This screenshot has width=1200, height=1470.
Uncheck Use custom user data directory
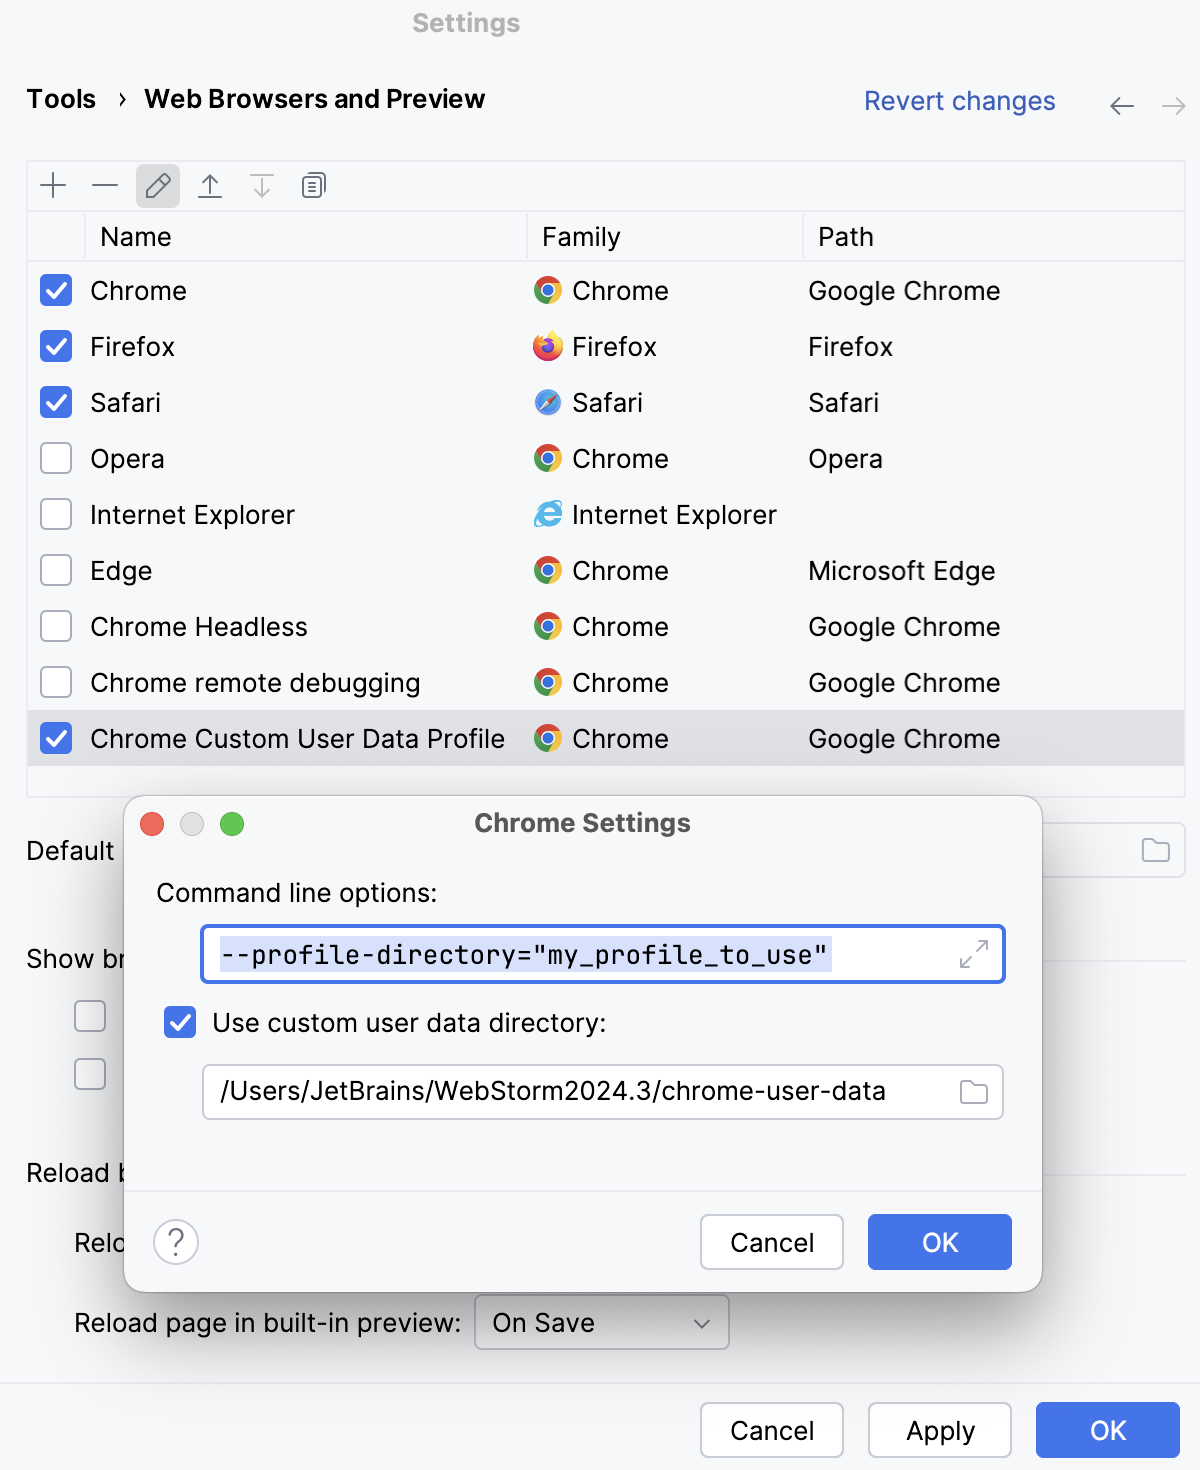[x=179, y=1023]
